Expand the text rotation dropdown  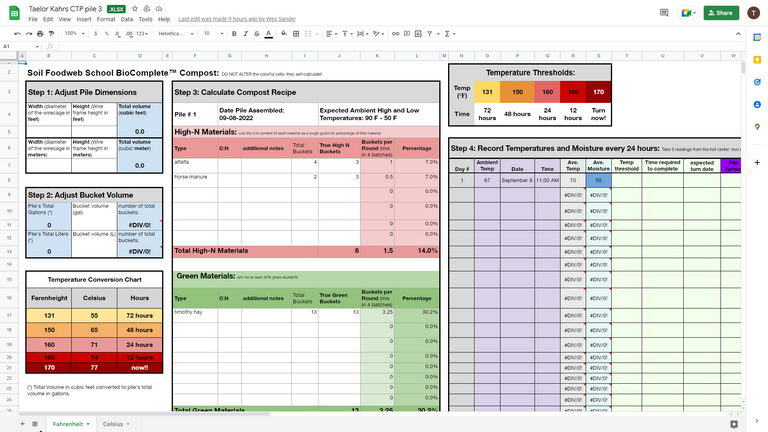[379, 34]
